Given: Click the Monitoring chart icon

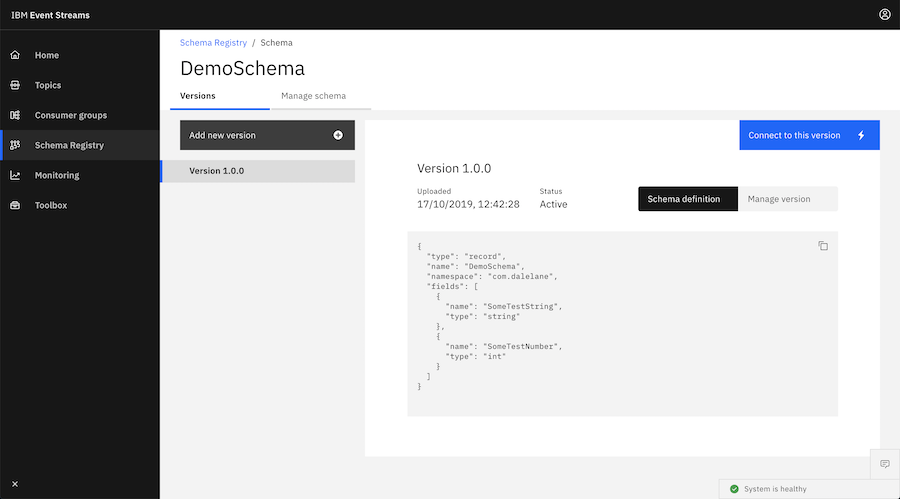Looking at the screenshot, I should coord(15,175).
